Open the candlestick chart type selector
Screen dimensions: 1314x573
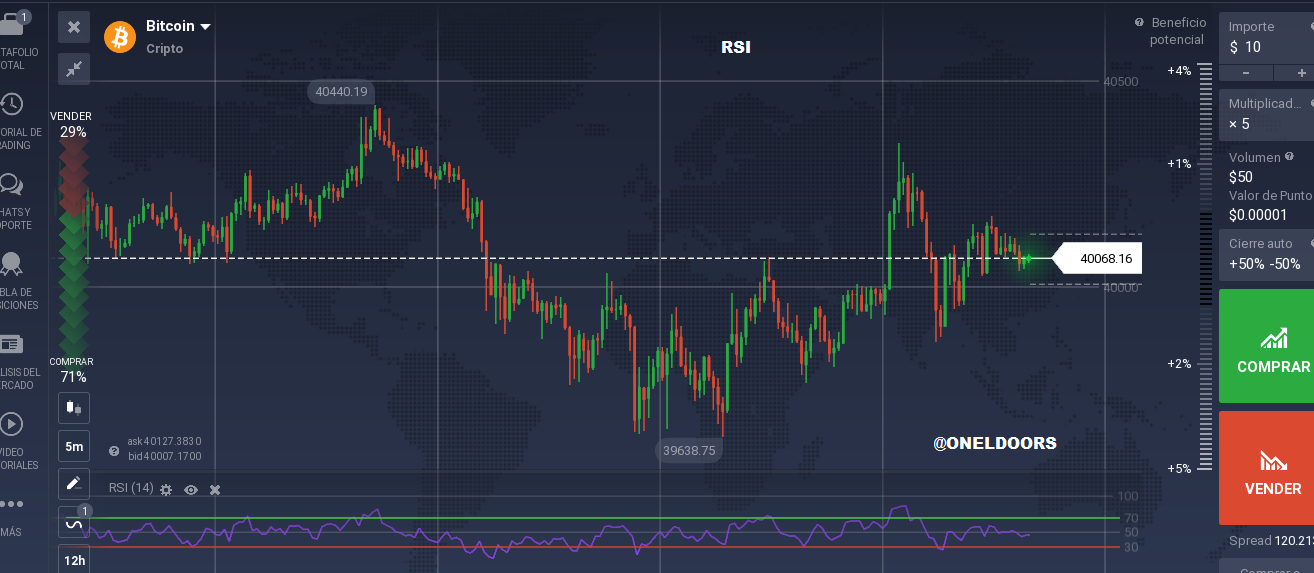[74, 408]
